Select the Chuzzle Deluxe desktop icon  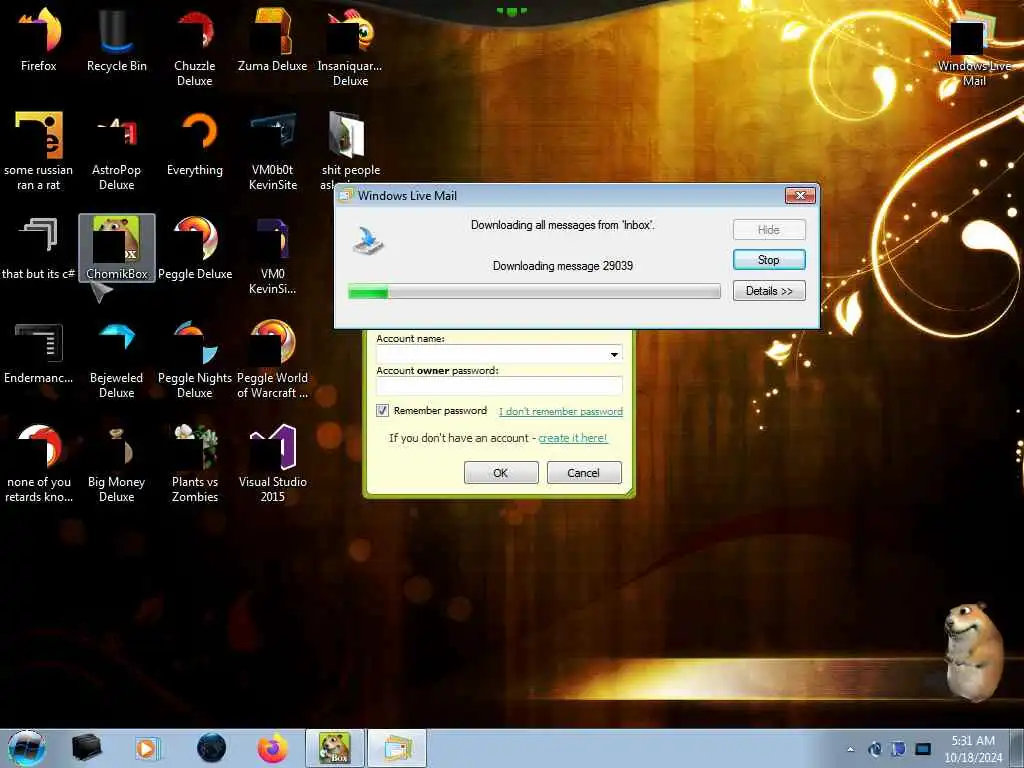coord(195,47)
